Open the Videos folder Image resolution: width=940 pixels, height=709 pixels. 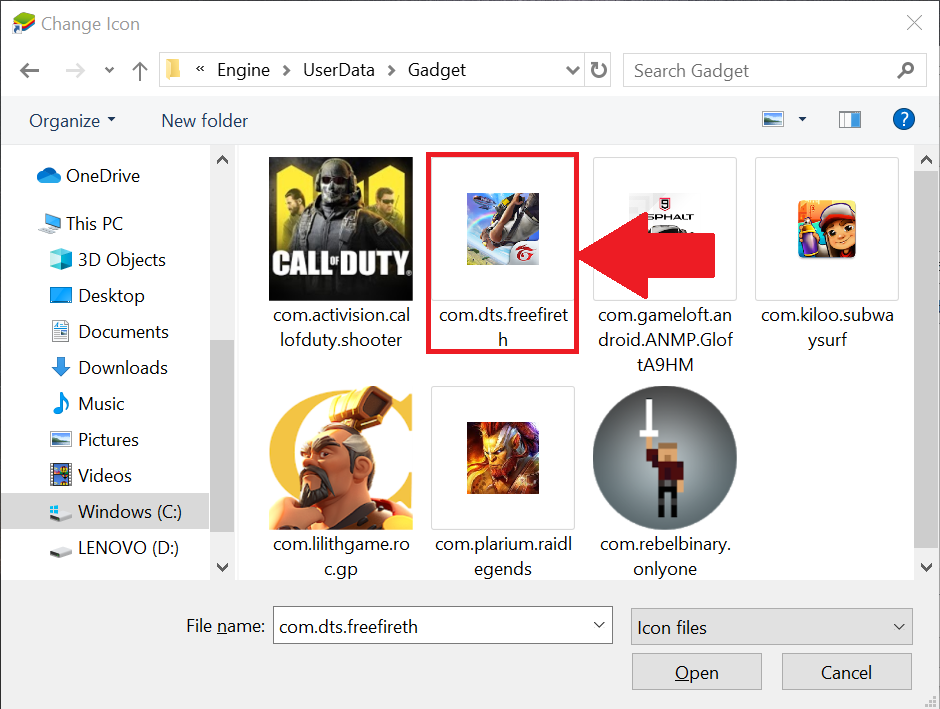point(91,475)
